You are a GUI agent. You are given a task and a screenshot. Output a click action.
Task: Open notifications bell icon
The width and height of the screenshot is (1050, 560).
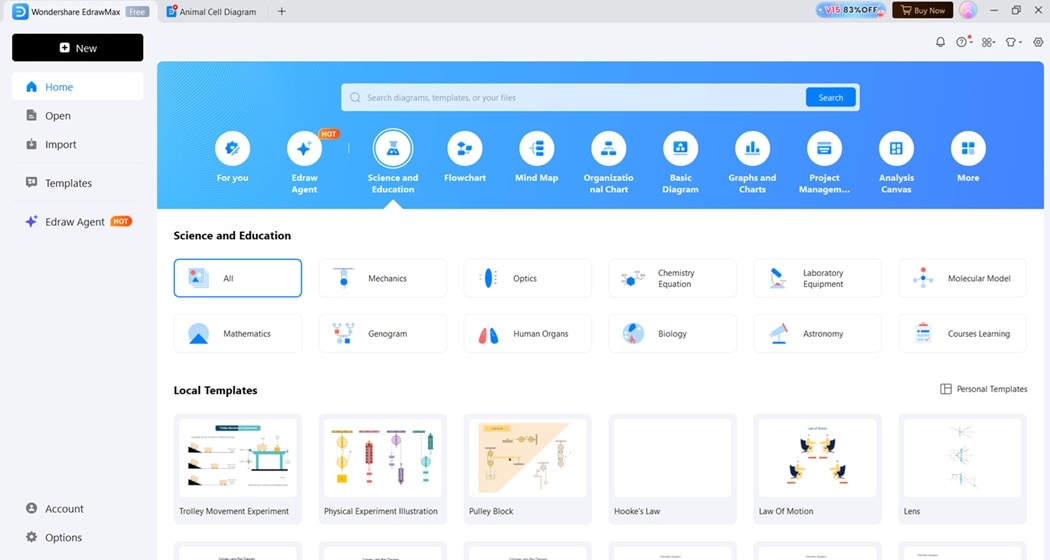click(x=940, y=42)
